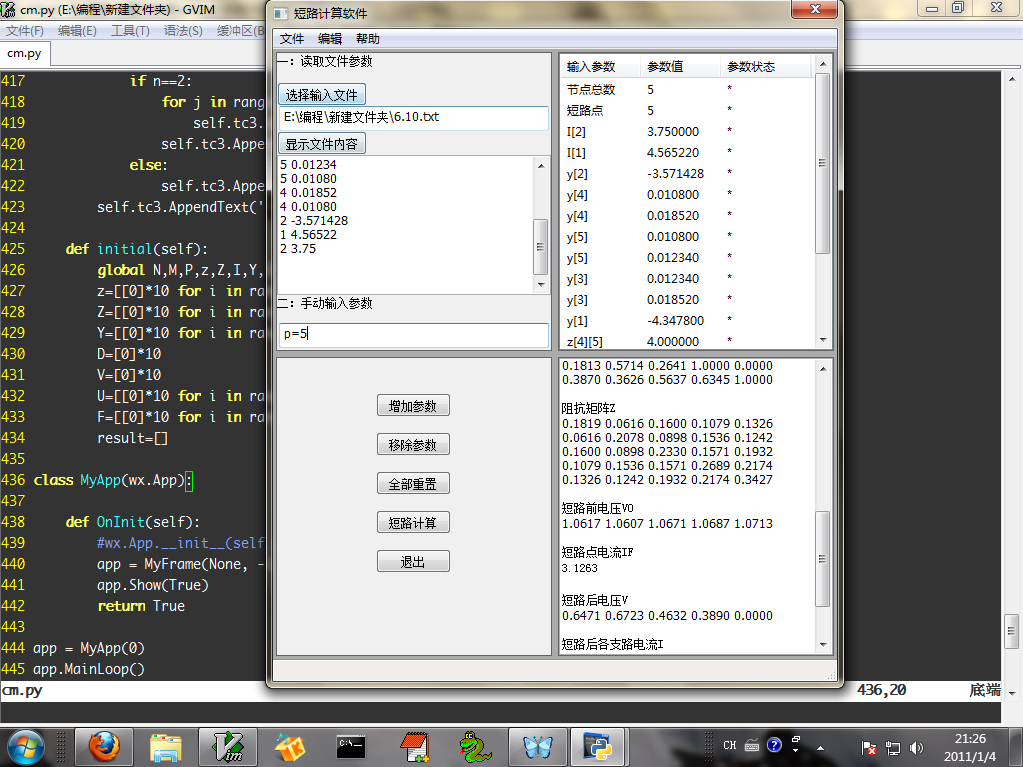Open the volume speaker tray icon
This screenshot has height=767, width=1023.
[917, 748]
